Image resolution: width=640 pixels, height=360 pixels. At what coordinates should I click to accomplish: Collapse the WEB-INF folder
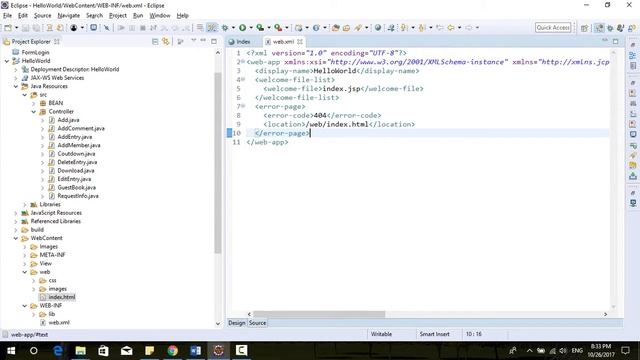pyautogui.click(x=25, y=306)
